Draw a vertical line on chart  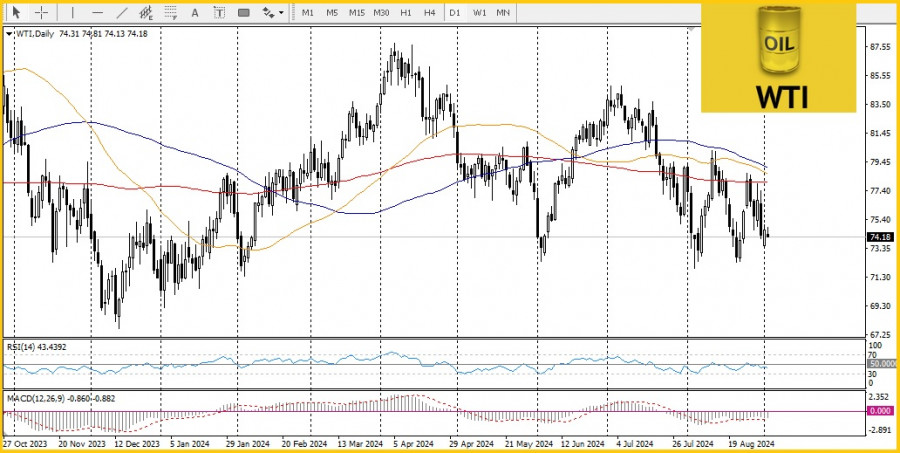pos(71,13)
